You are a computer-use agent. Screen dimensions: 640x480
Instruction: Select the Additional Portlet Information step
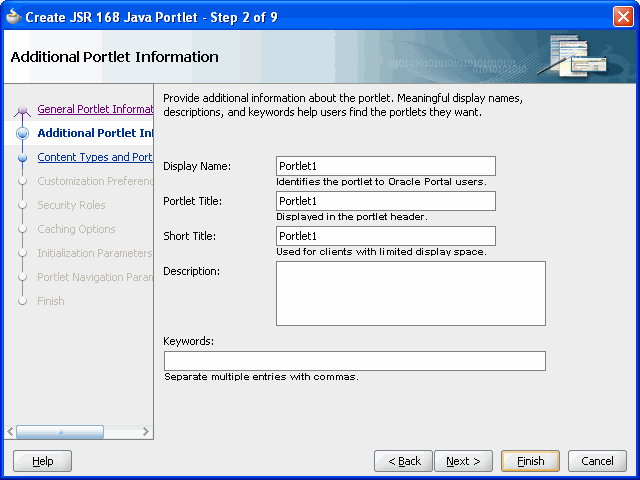95,133
